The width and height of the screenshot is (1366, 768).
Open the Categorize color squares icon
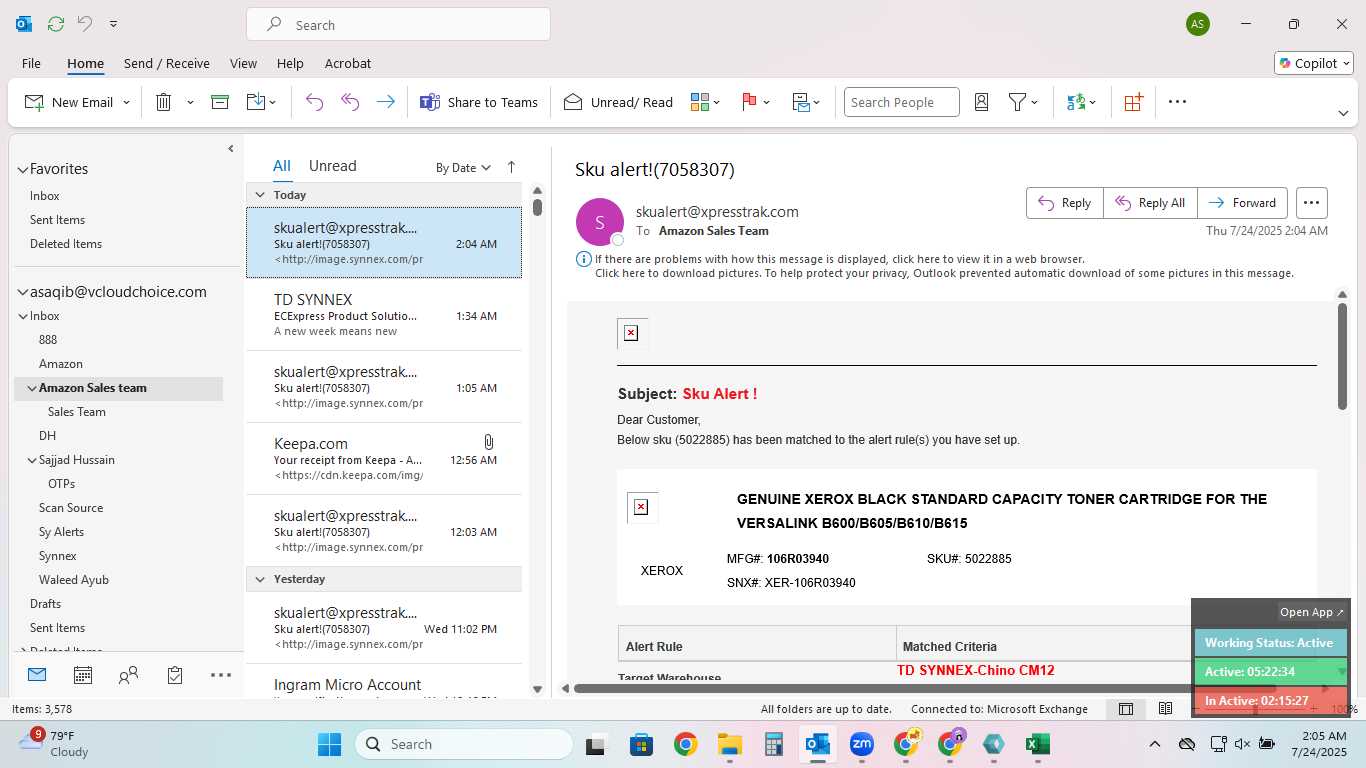point(699,102)
